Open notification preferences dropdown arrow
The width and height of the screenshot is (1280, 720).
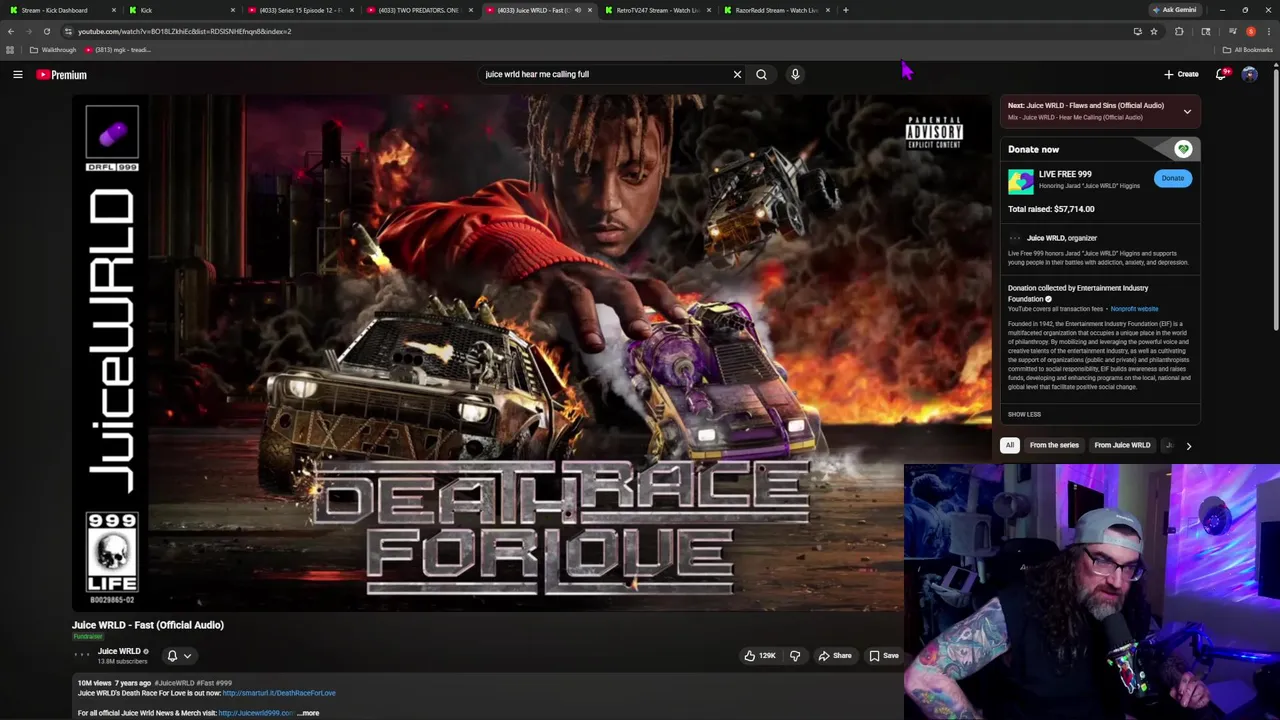(x=187, y=656)
